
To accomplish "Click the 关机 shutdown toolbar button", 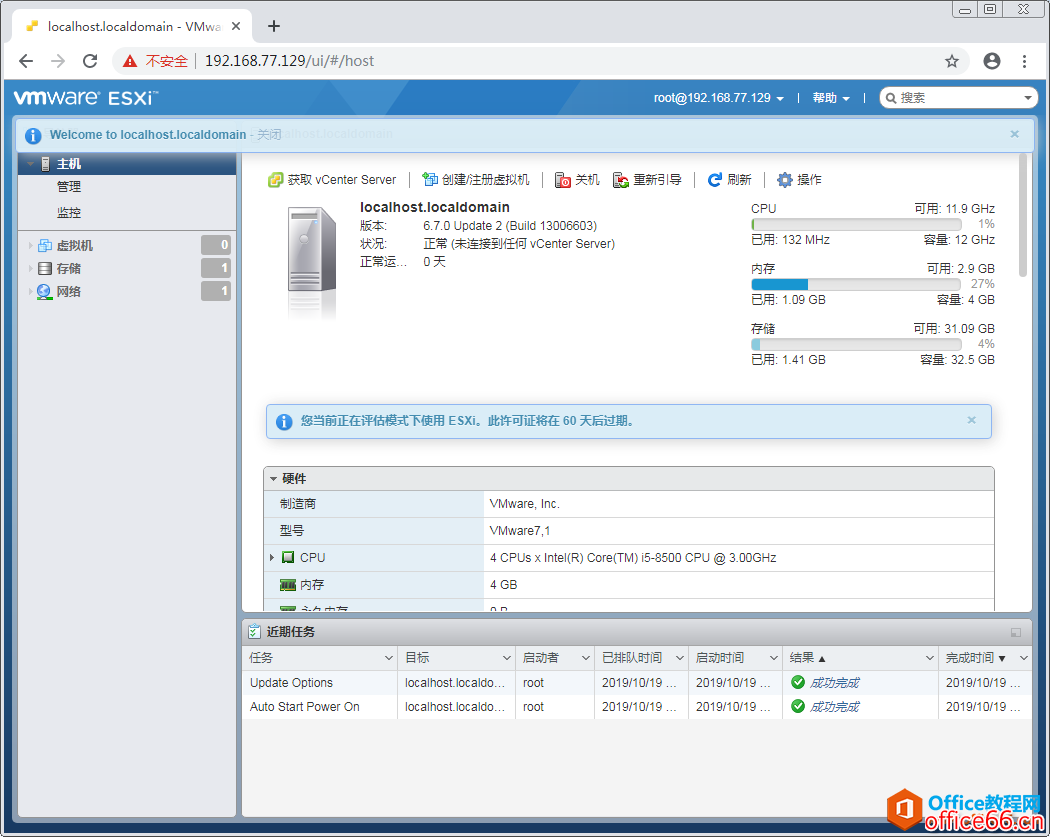I will (577, 179).
